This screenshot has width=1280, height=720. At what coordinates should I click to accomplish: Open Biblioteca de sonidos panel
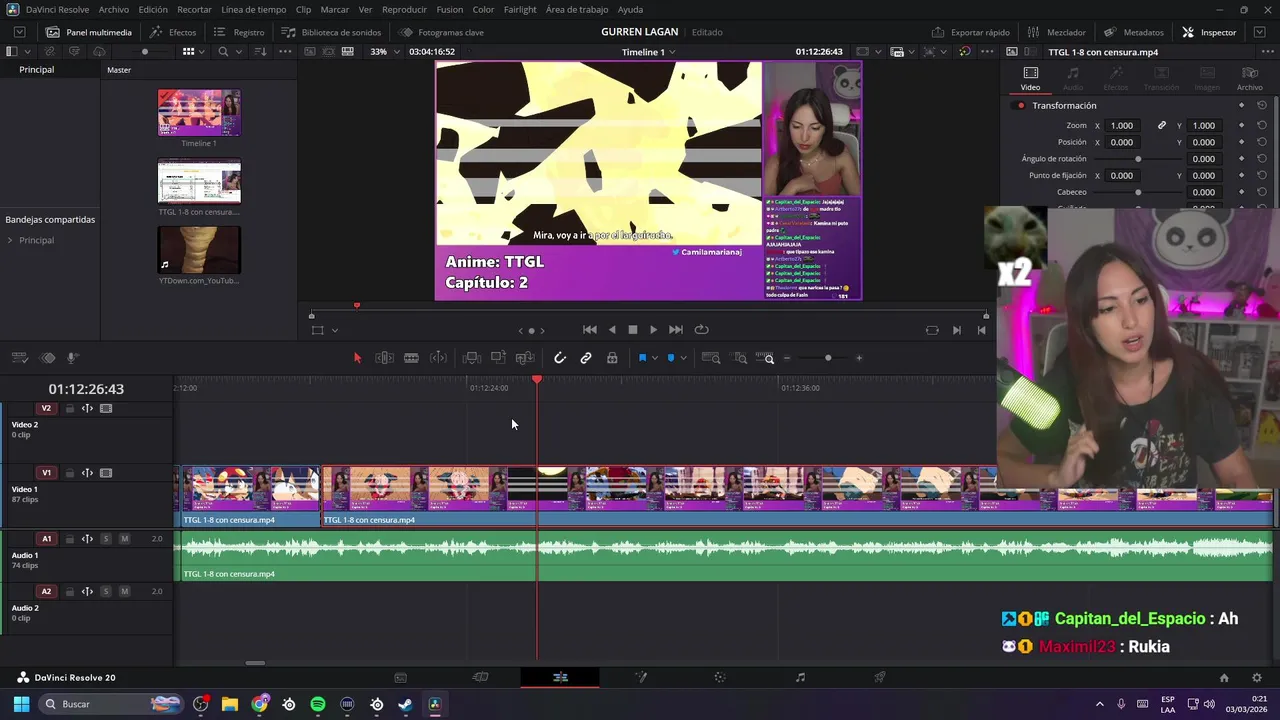click(x=331, y=32)
